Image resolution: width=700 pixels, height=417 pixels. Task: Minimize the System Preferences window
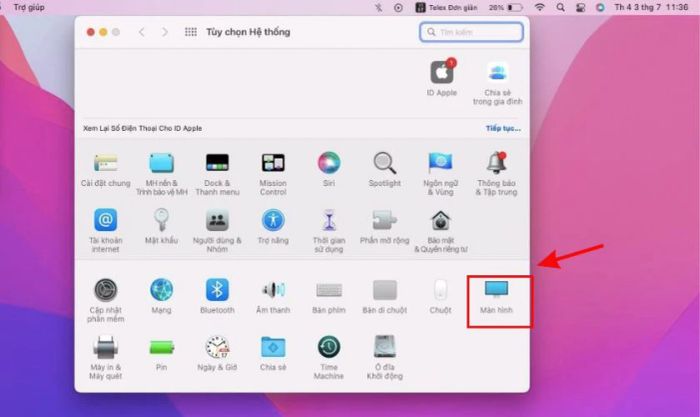pos(103,32)
